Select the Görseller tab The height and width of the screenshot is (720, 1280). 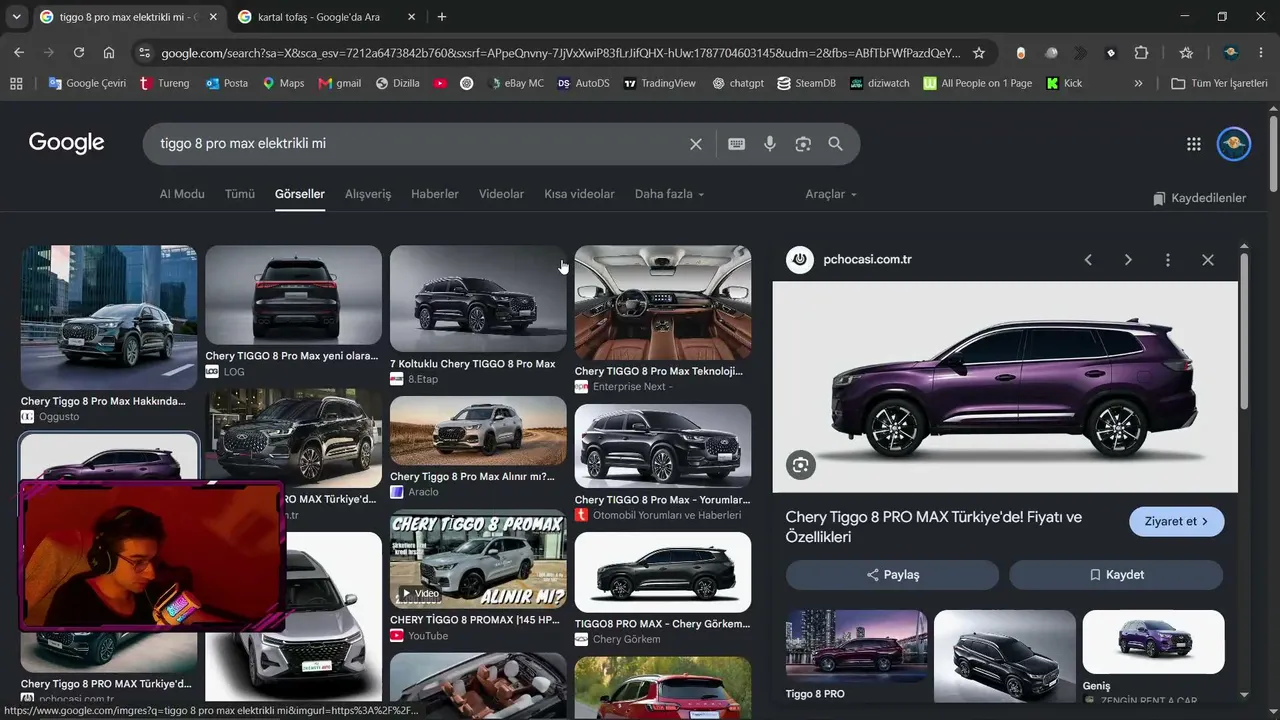(300, 194)
